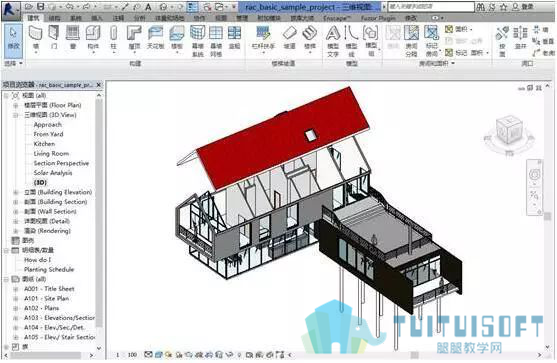Viewport: 557px width, 363px height.
Task: Select the Curtain System tool
Action: (x=198, y=41)
